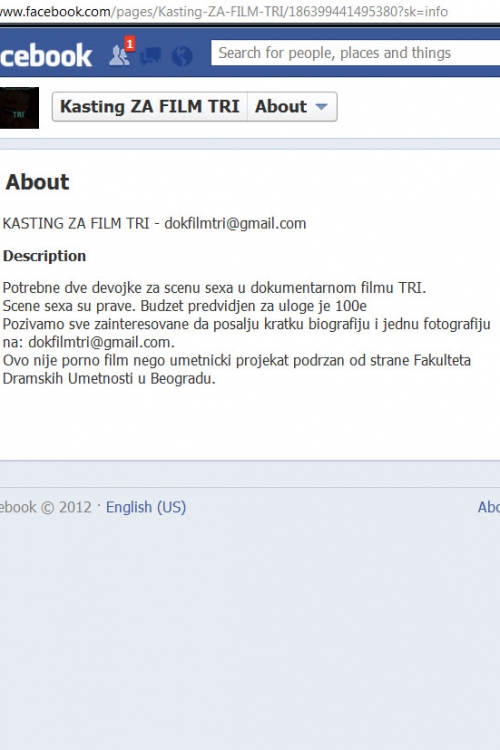Open the cut-off About link in footer
500x750 pixels.
click(x=489, y=507)
